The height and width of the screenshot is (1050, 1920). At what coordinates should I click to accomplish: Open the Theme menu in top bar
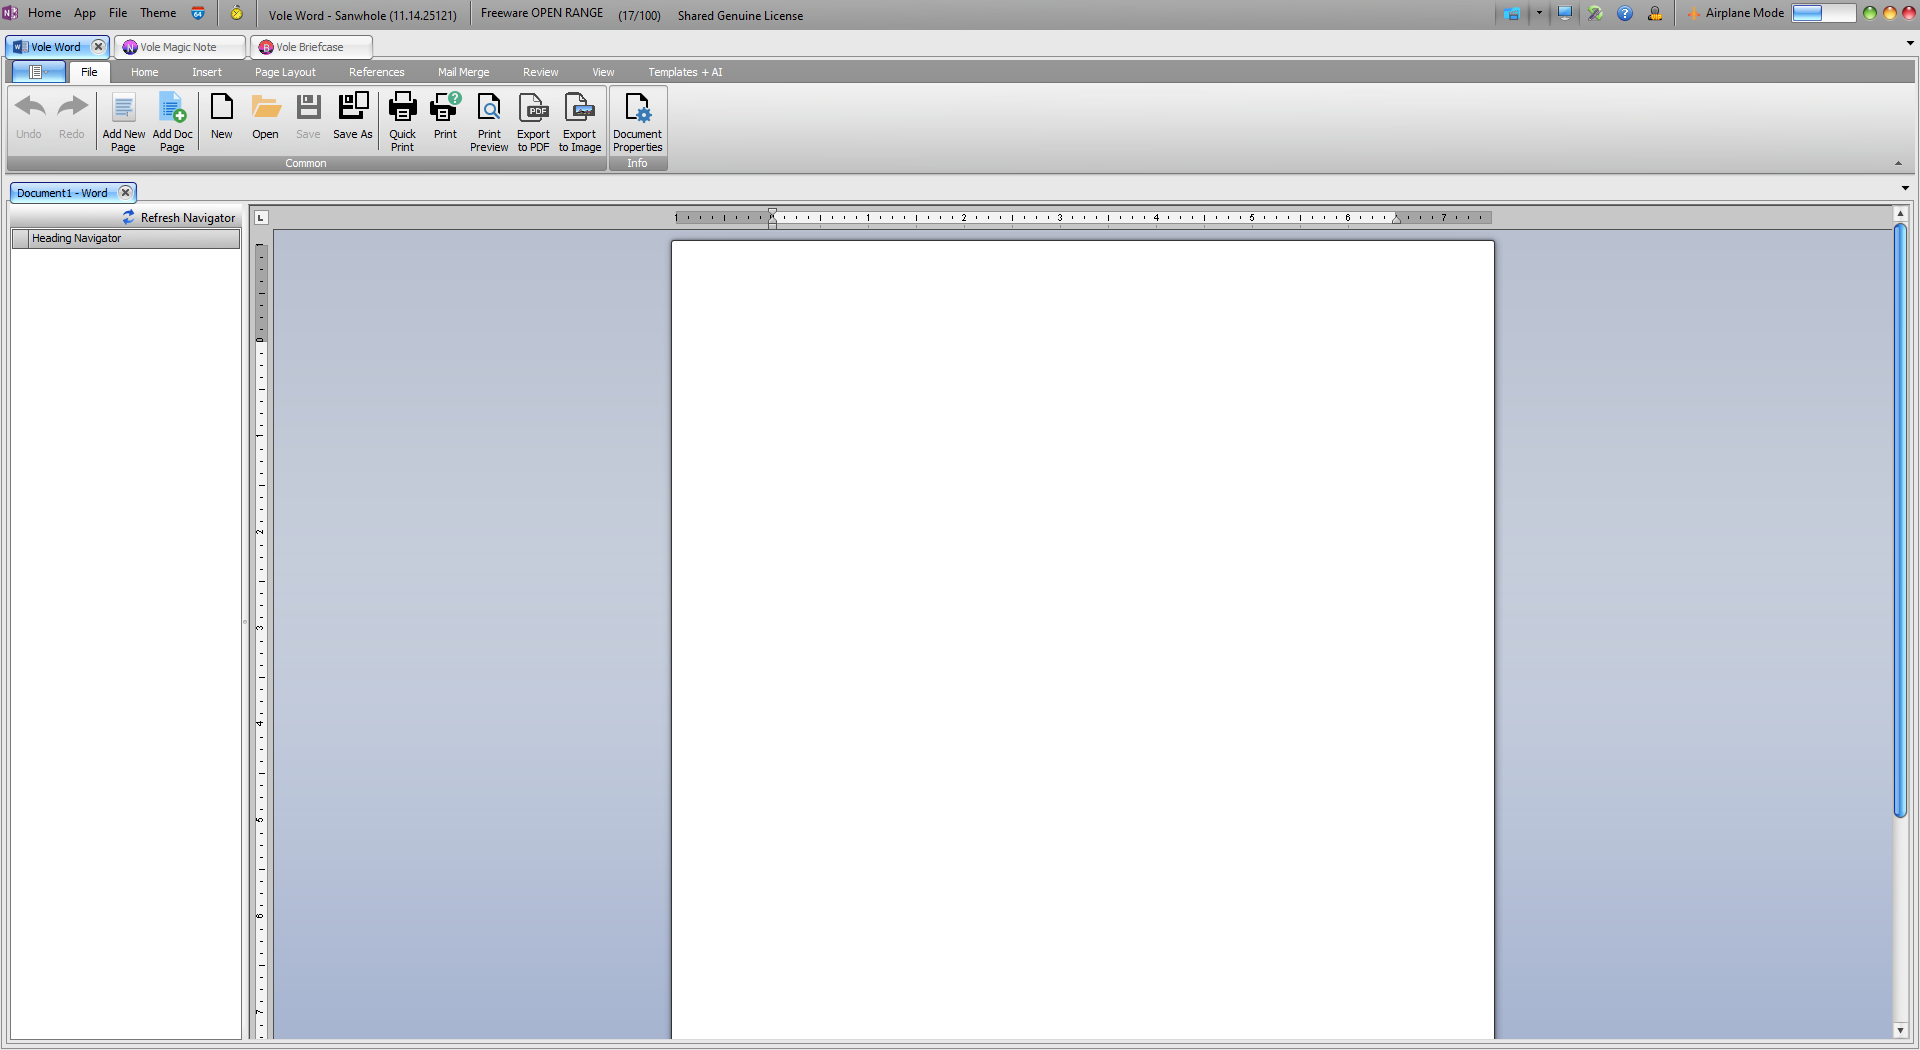[158, 13]
